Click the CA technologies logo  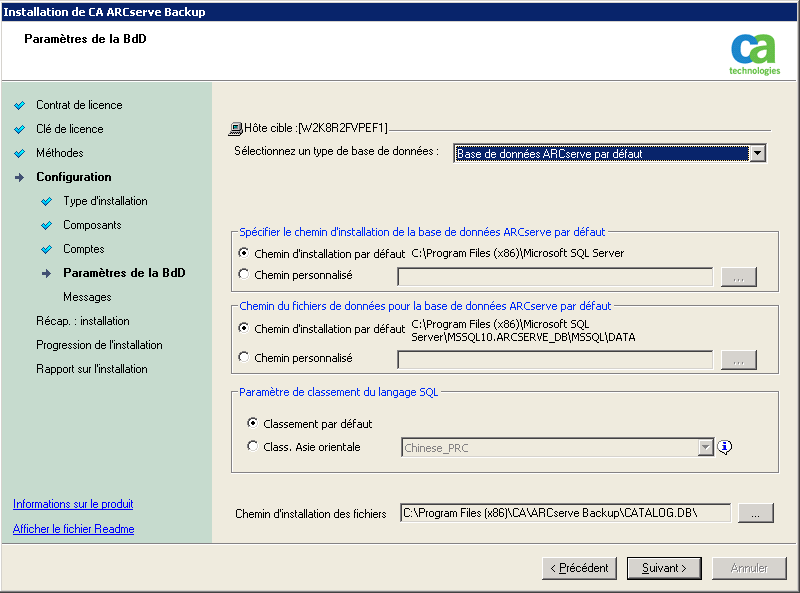coord(753,51)
